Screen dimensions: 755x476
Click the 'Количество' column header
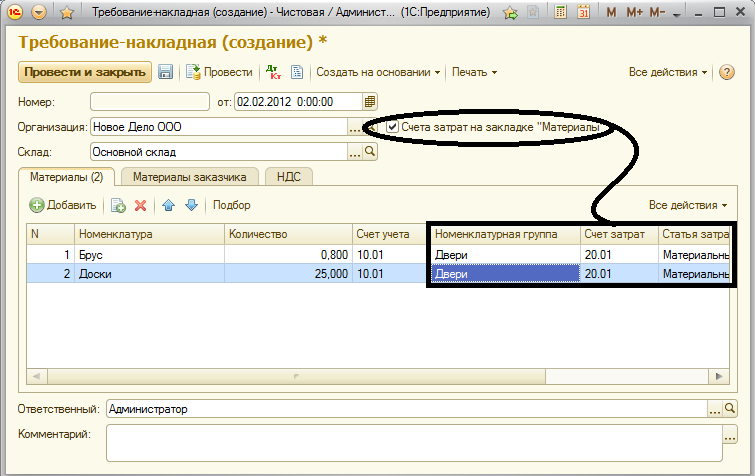(x=288, y=234)
